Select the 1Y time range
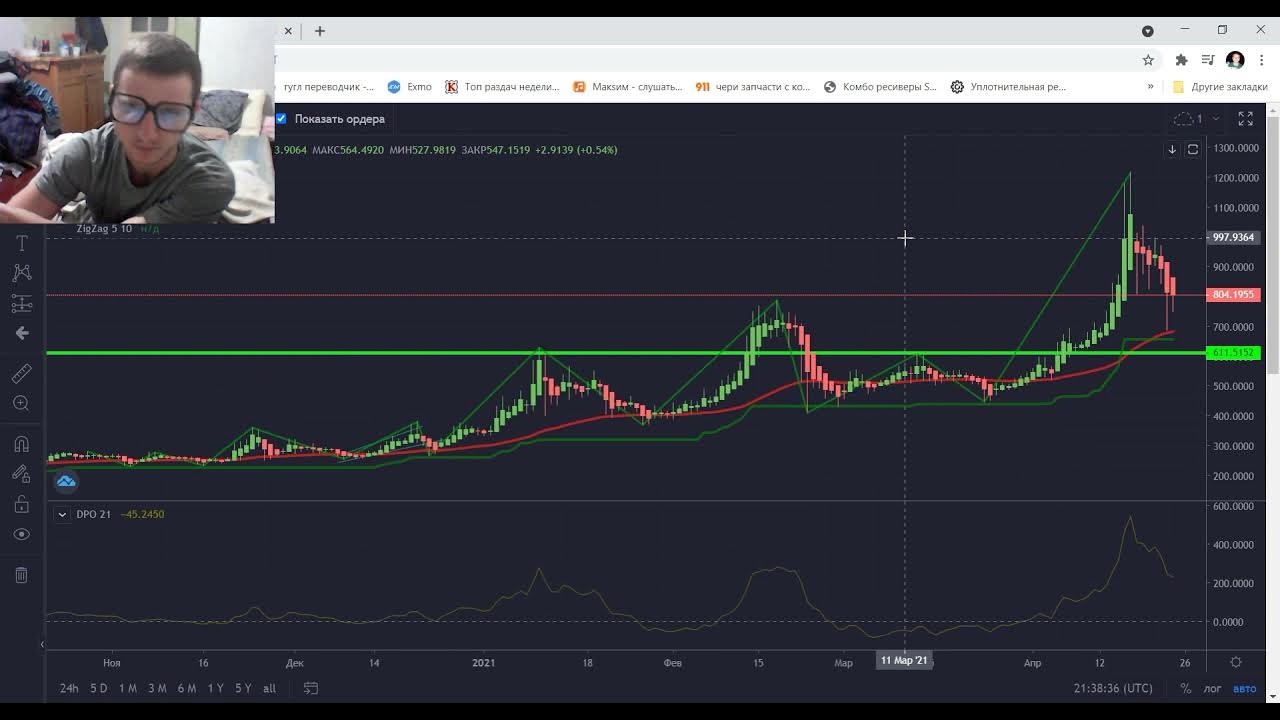The image size is (1280, 720). [x=215, y=688]
